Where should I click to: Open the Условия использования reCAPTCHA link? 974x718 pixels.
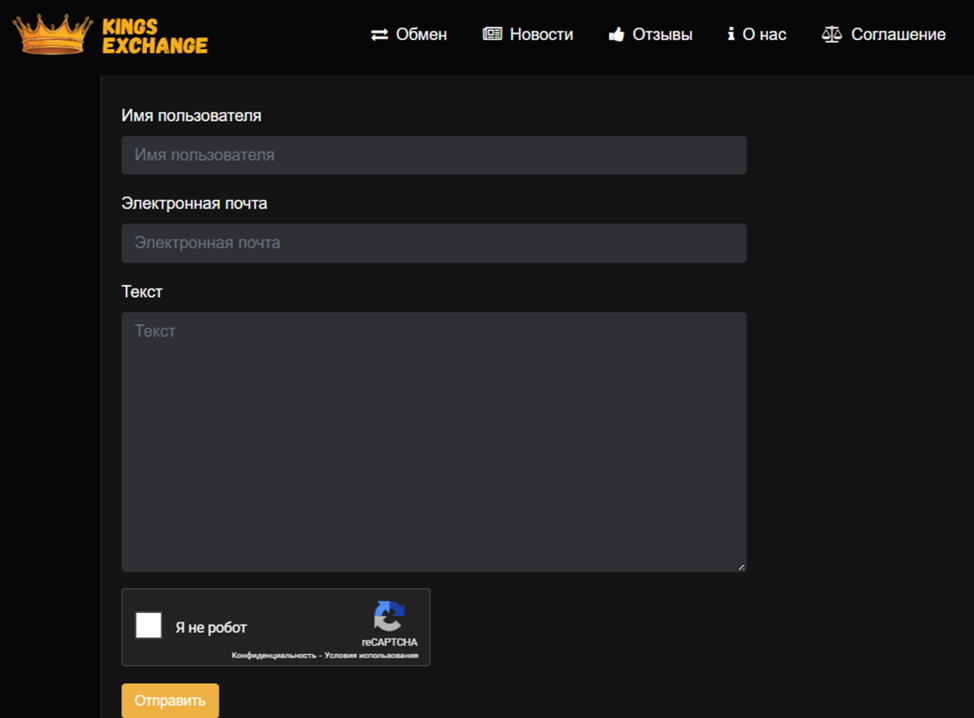click(x=372, y=656)
